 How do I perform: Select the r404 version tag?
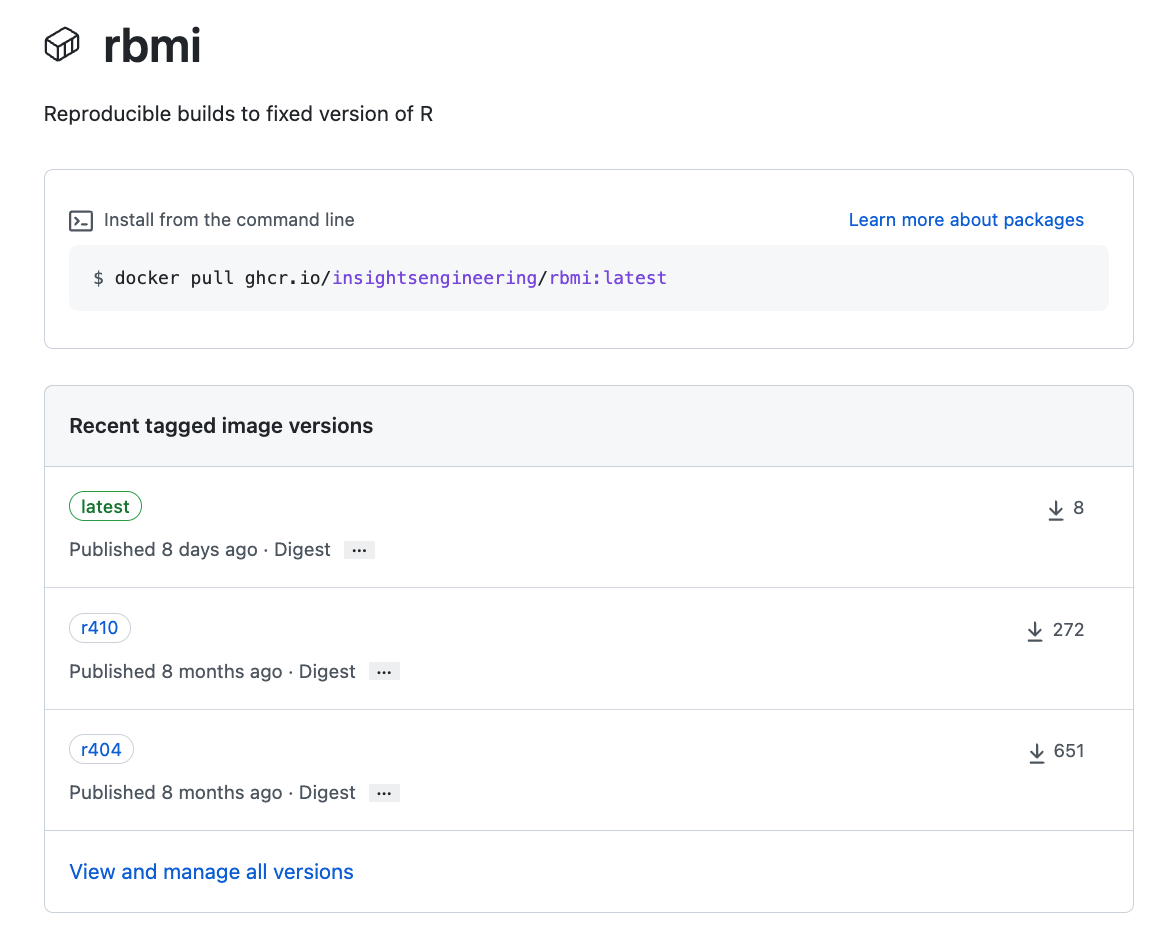tap(101, 750)
